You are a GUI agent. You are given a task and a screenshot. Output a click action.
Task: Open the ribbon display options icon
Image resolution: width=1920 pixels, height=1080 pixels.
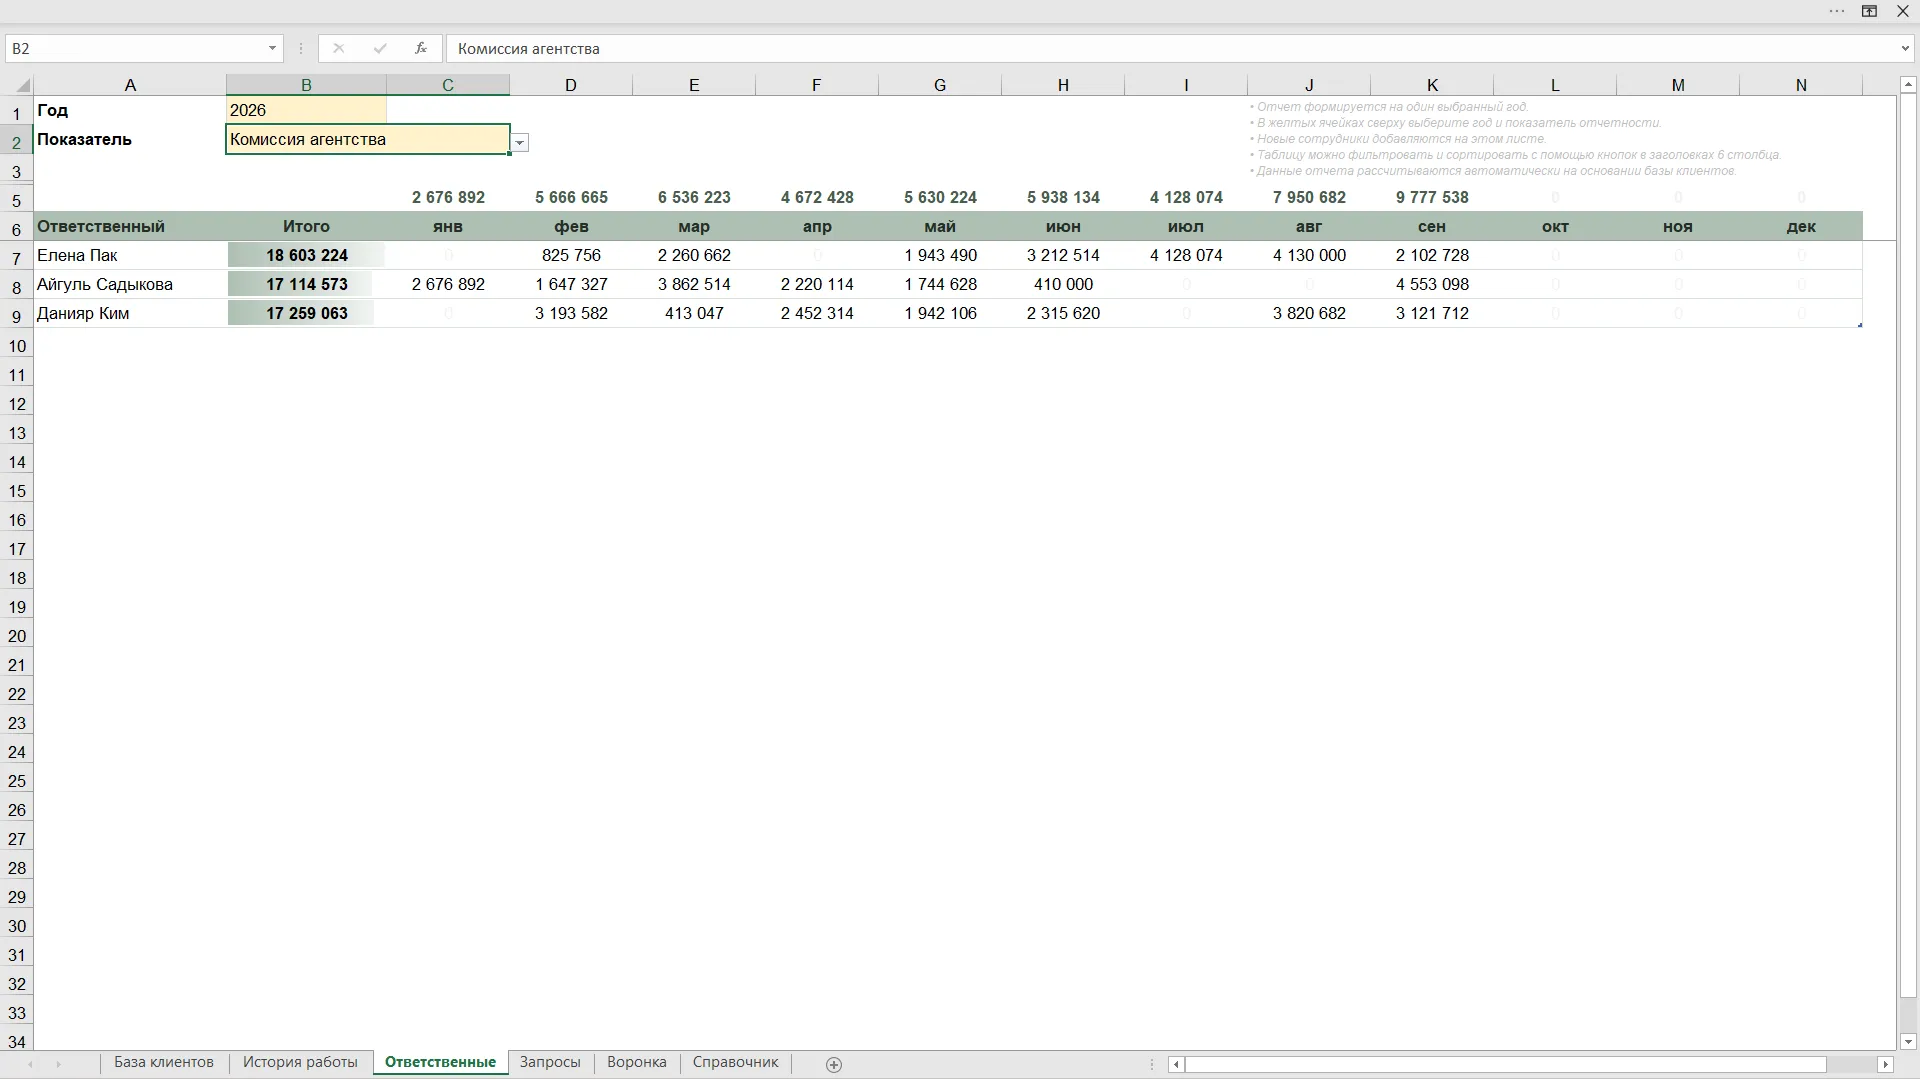[x=1869, y=11]
